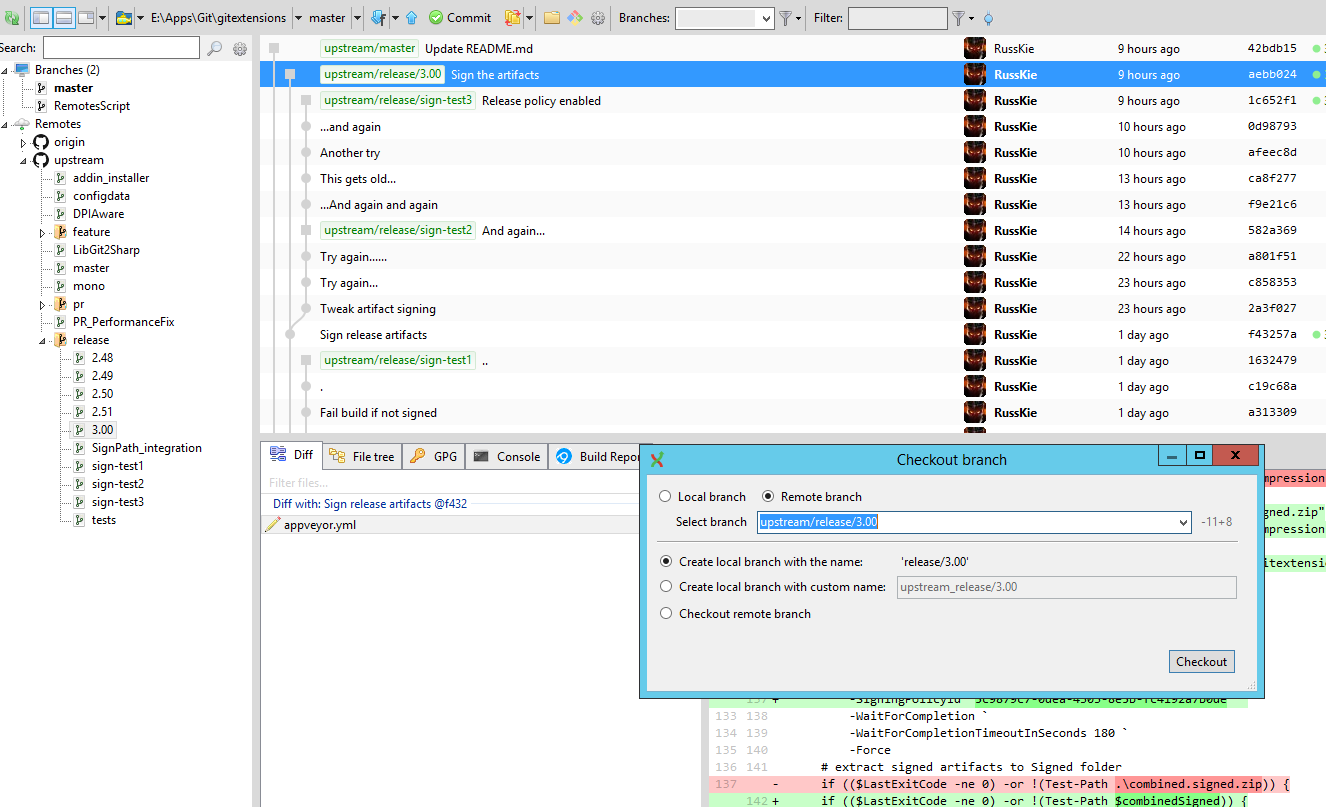Click the funnel icon beside the Filter box
This screenshot has width=1326, height=807.
coord(957,18)
